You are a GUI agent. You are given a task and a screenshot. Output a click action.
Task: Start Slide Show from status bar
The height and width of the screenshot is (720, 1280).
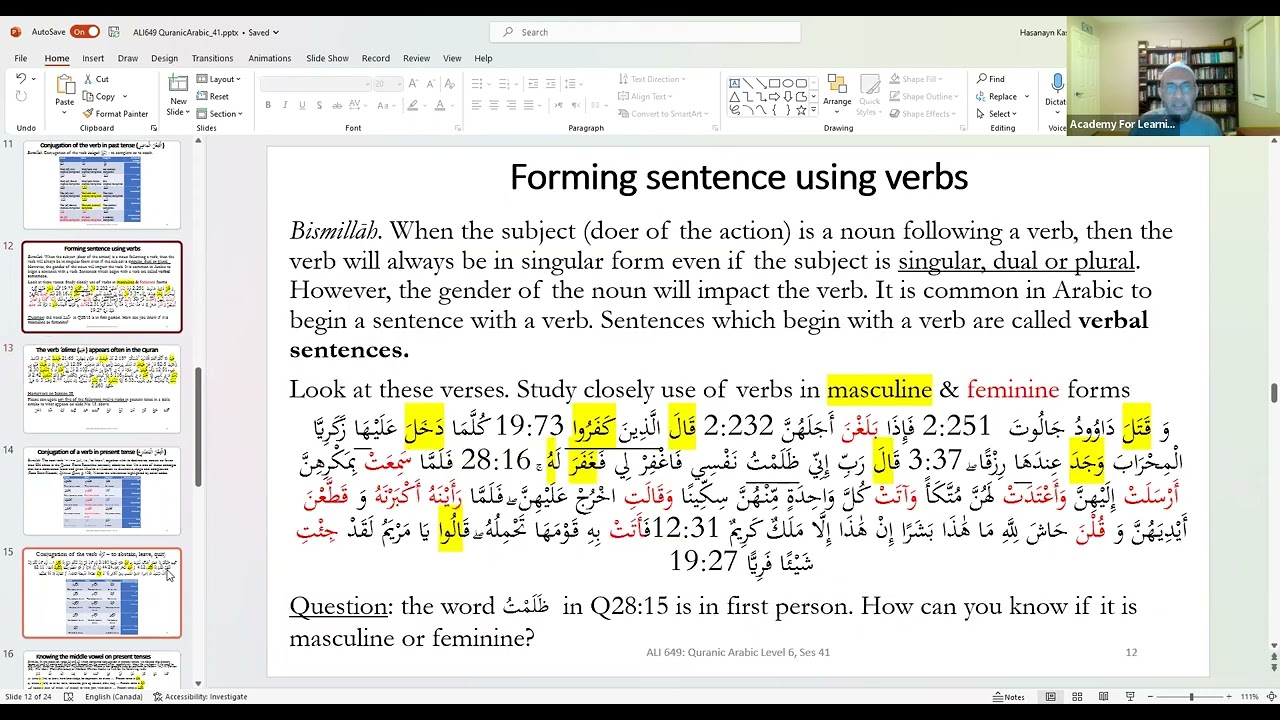1130,696
